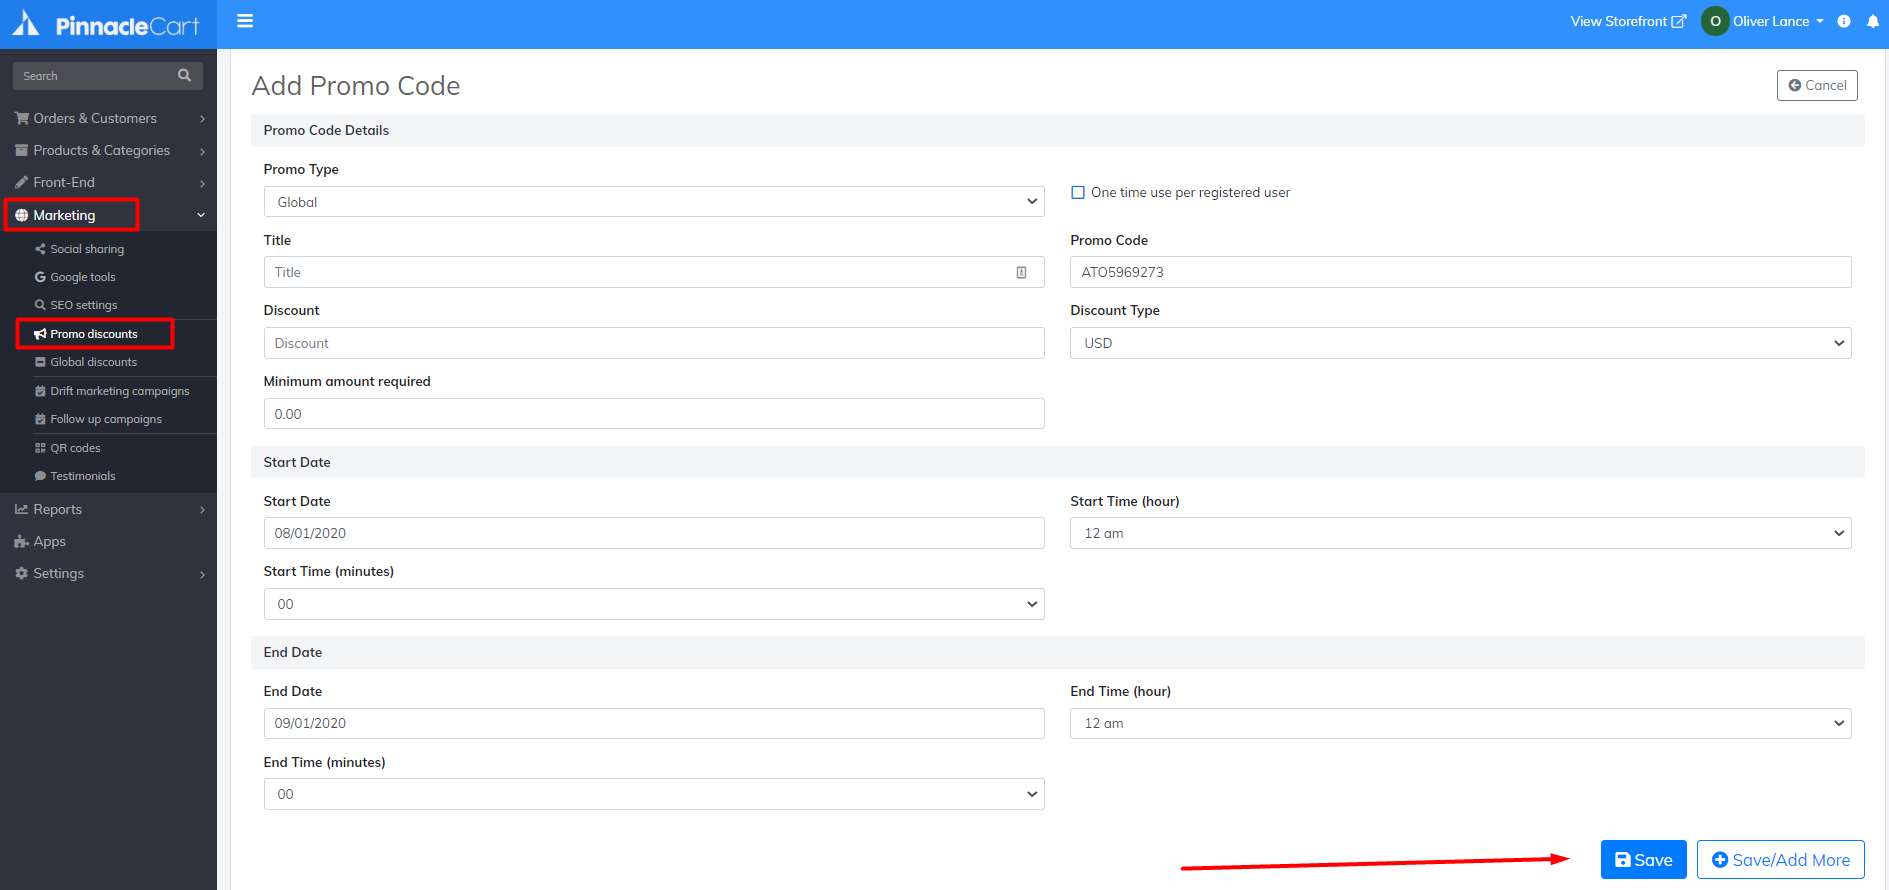Open the End Time (minutes) dropdown
This screenshot has height=890, width=1889.
[654, 794]
